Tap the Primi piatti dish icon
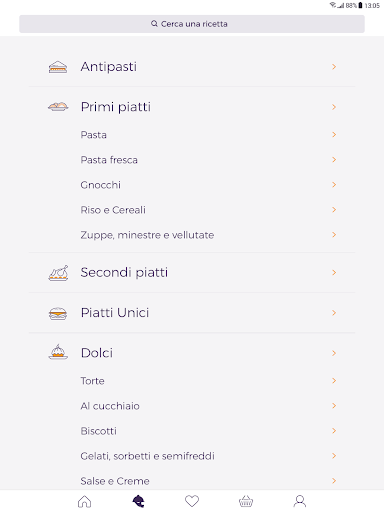Image resolution: width=384 pixels, height=512 pixels. pyautogui.click(x=58, y=107)
